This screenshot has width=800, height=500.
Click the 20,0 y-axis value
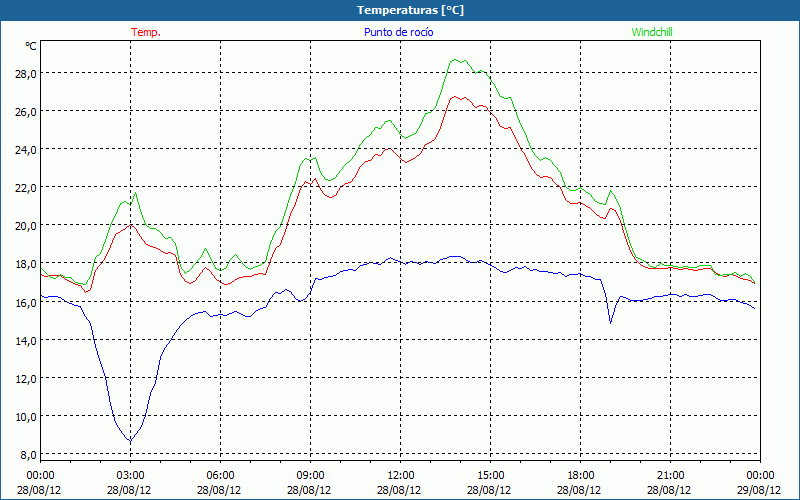pyautogui.click(x=26, y=226)
